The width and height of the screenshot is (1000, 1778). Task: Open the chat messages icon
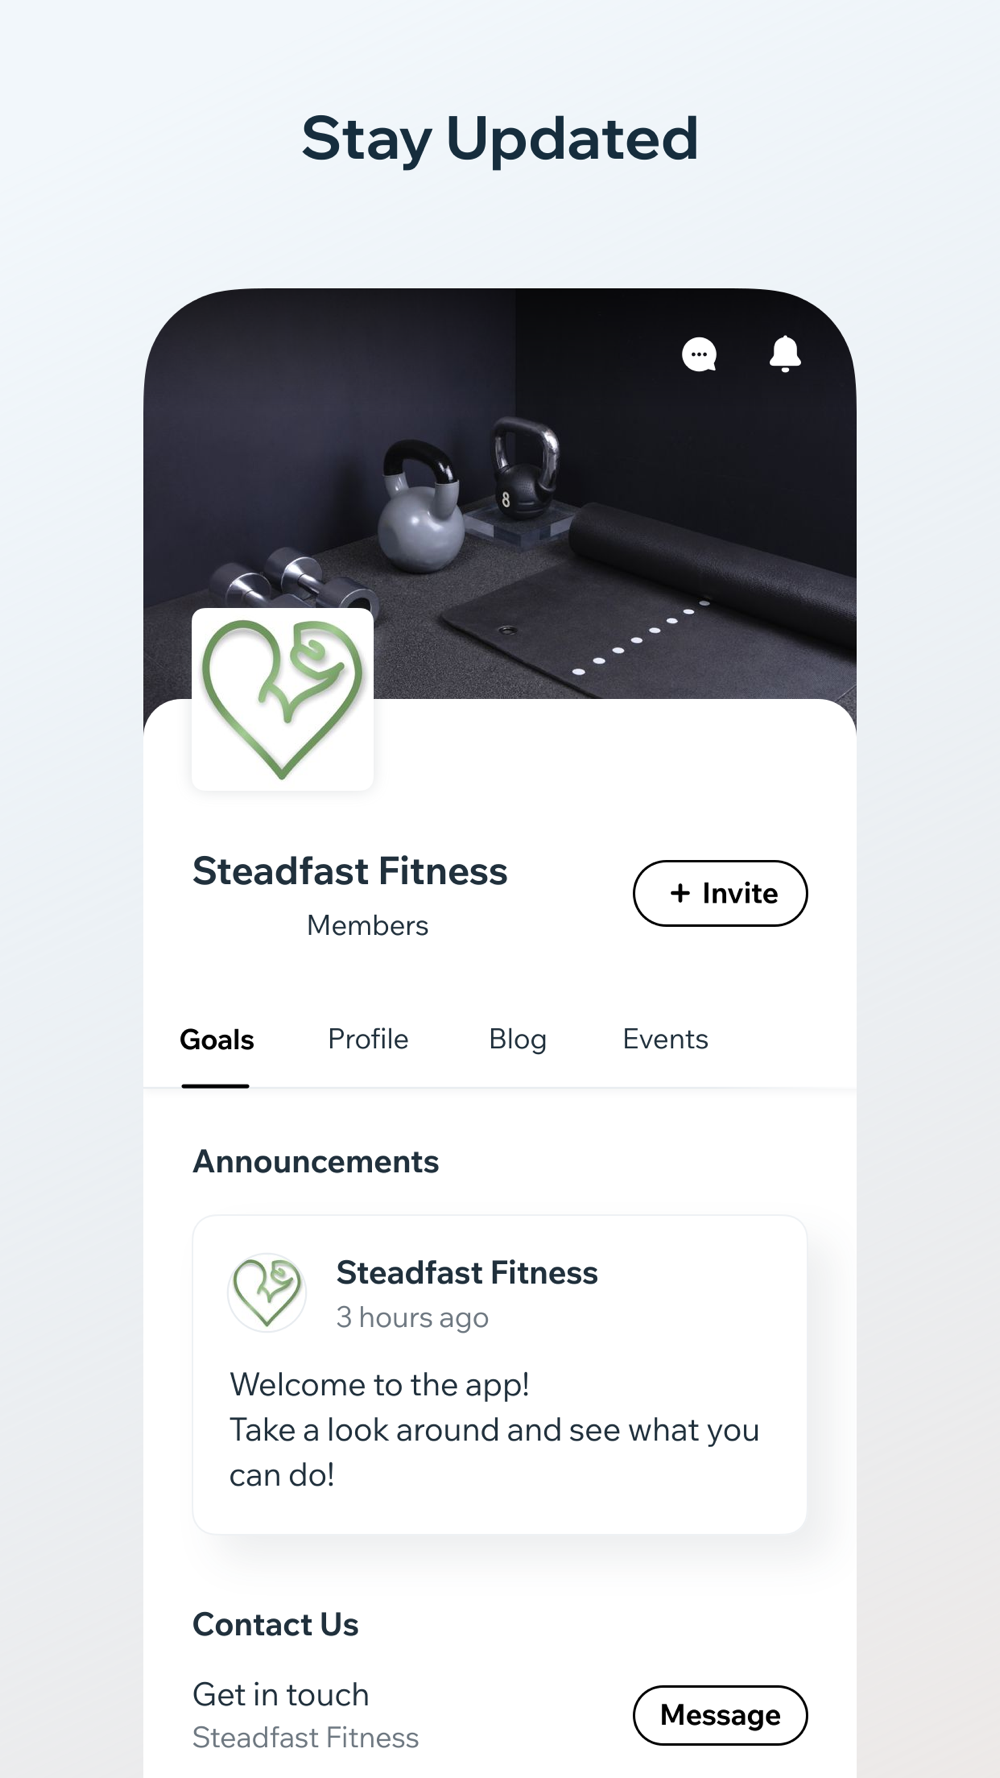(x=699, y=354)
